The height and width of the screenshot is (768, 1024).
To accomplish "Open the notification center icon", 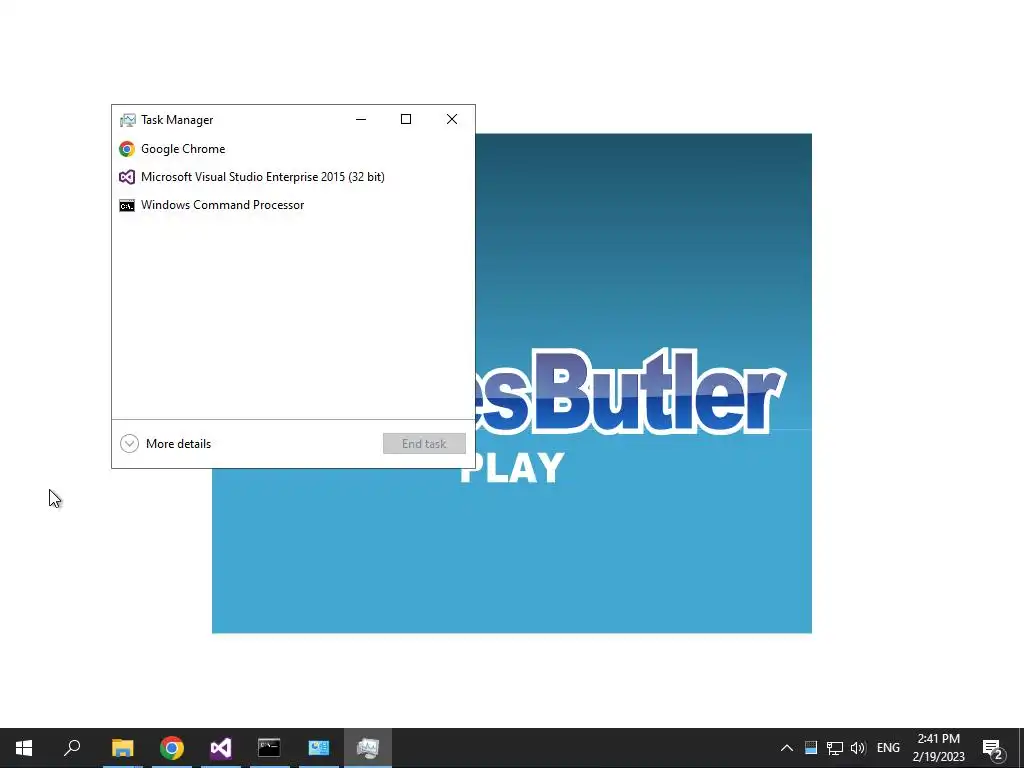I will [x=993, y=748].
